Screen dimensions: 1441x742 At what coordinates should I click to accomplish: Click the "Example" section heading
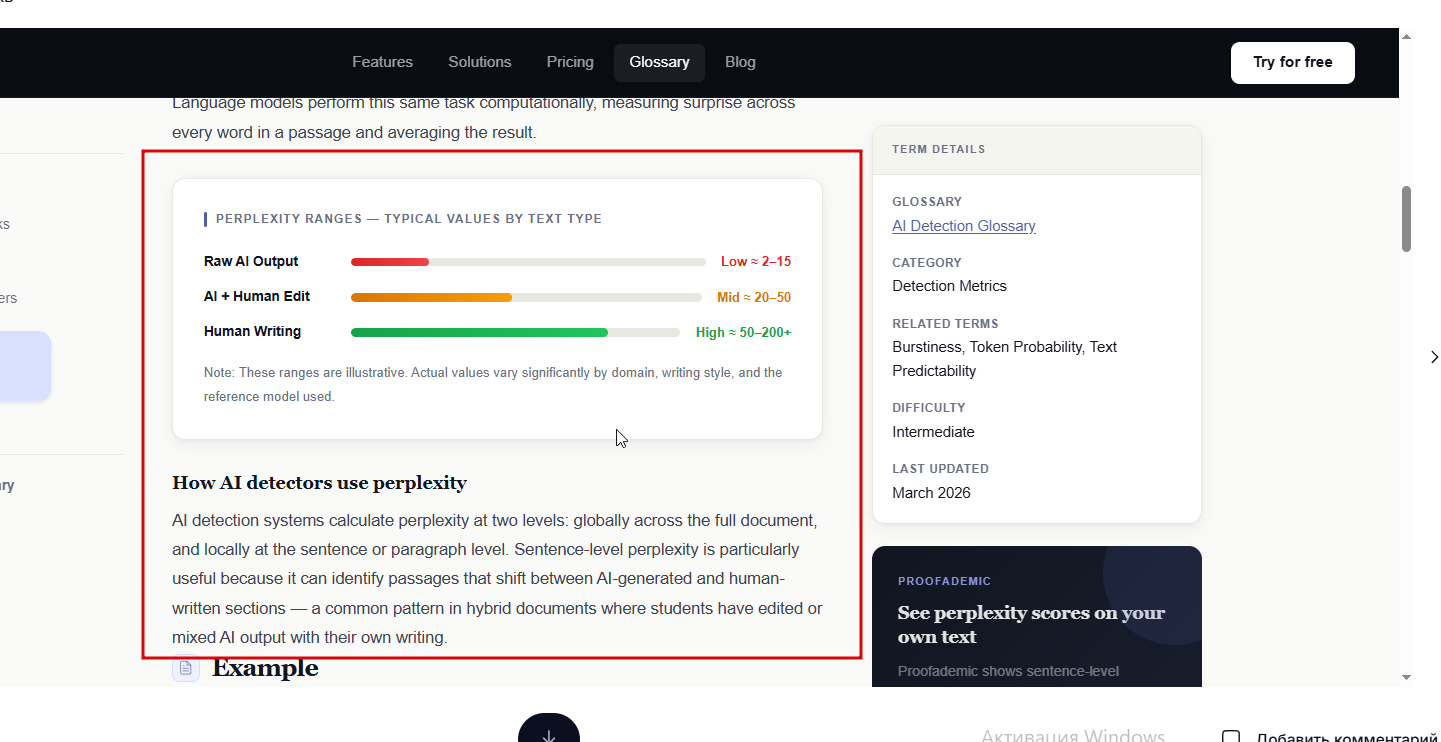265,668
